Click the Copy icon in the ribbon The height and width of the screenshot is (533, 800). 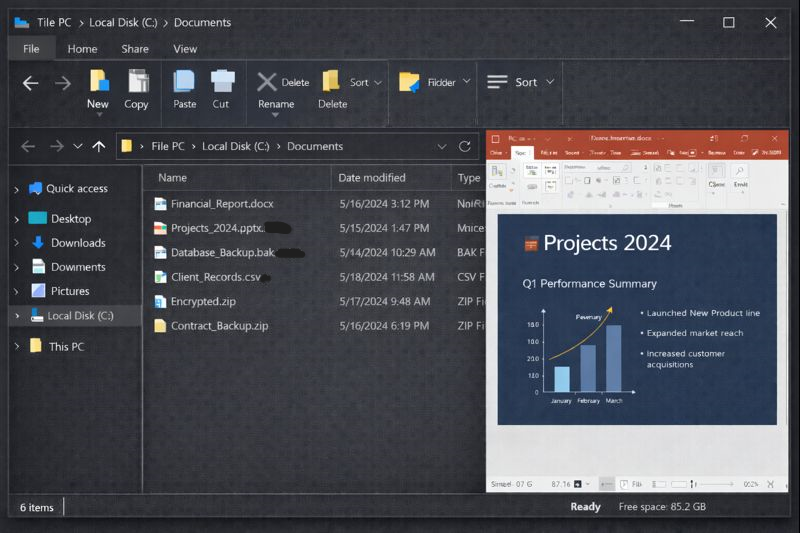coord(137,81)
